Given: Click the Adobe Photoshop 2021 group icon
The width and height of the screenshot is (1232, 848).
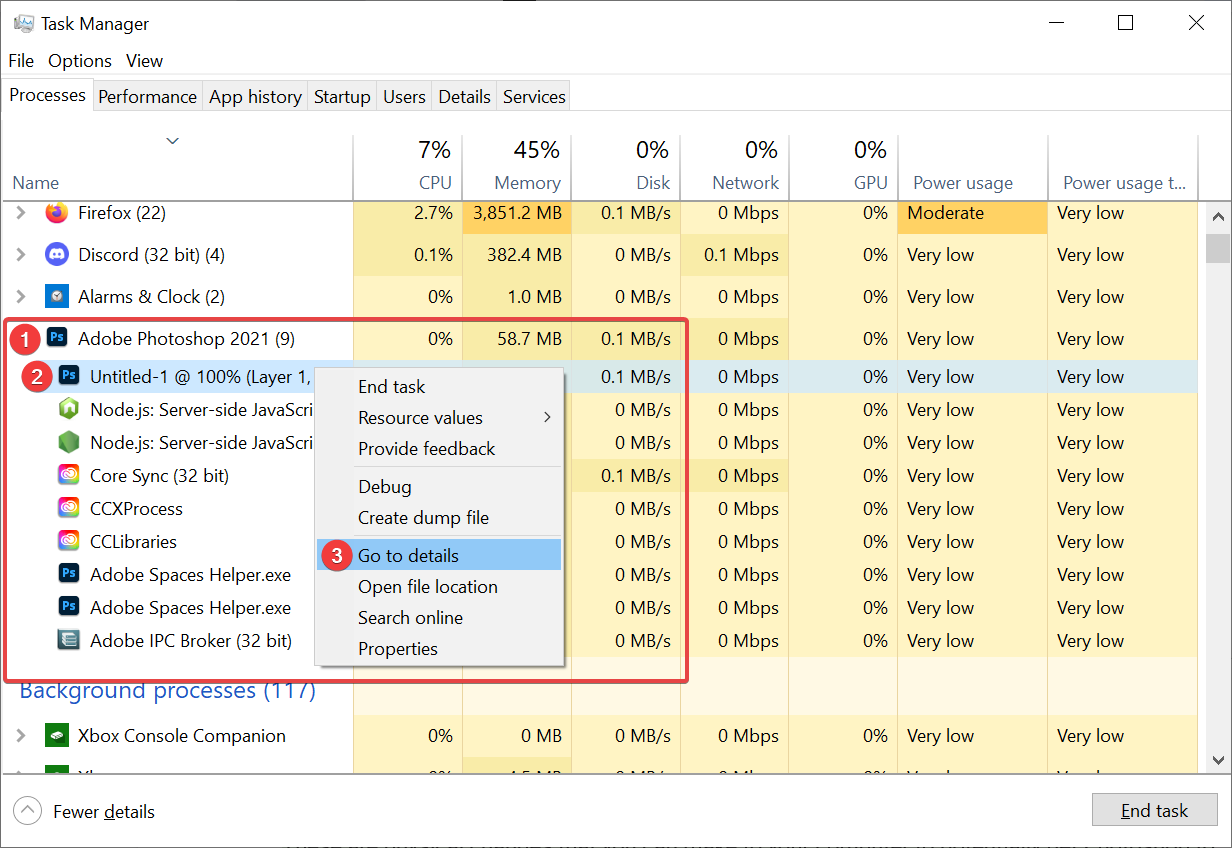Looking at the screenshot, I should click(x=57, y=339).
